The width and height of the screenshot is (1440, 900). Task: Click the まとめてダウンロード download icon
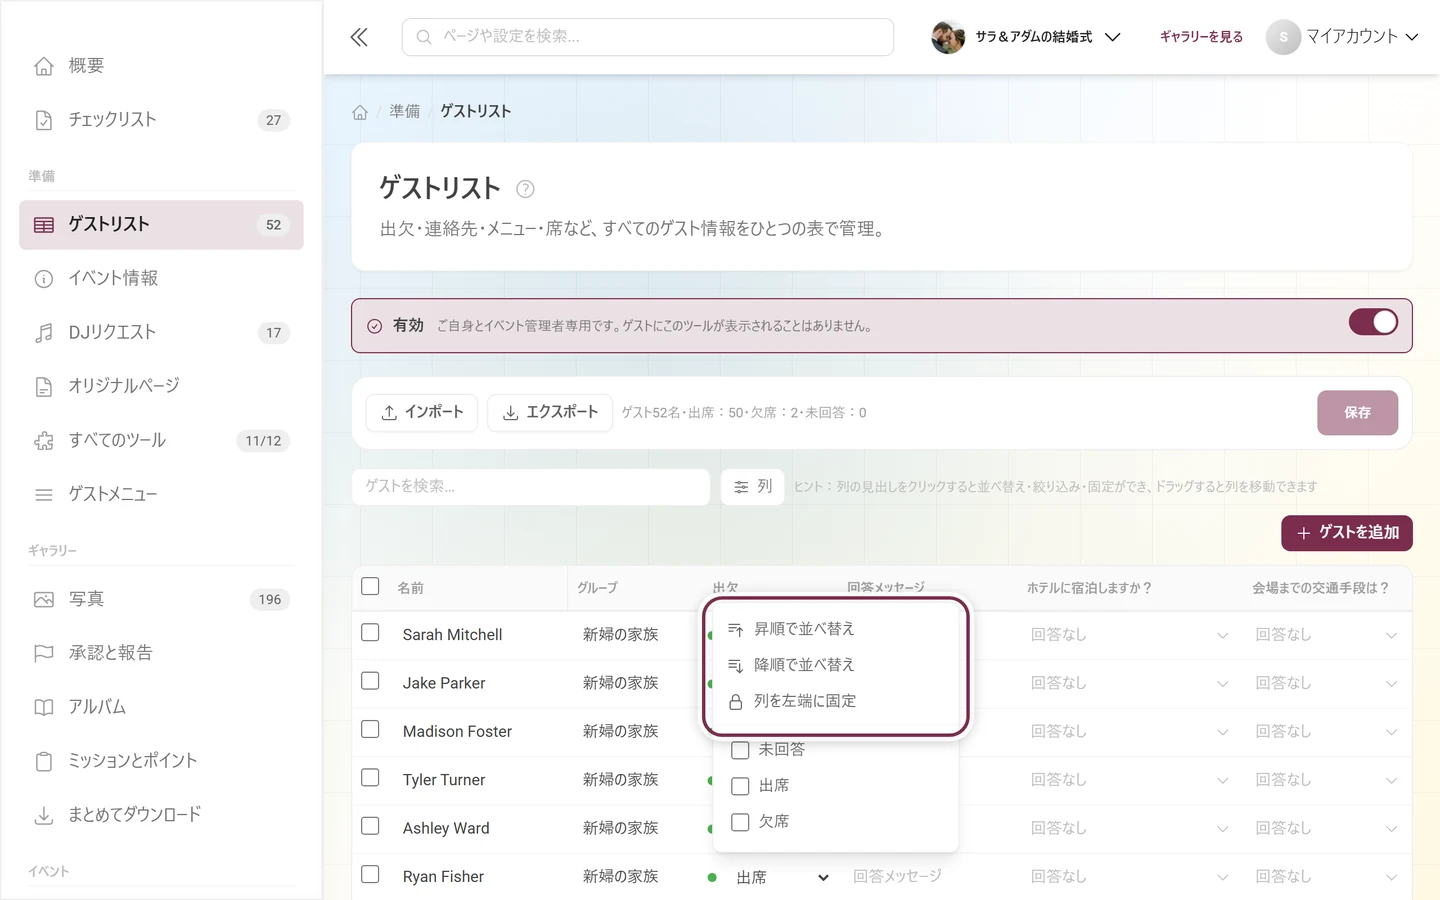pyautogui.click(x=44, y=816)
